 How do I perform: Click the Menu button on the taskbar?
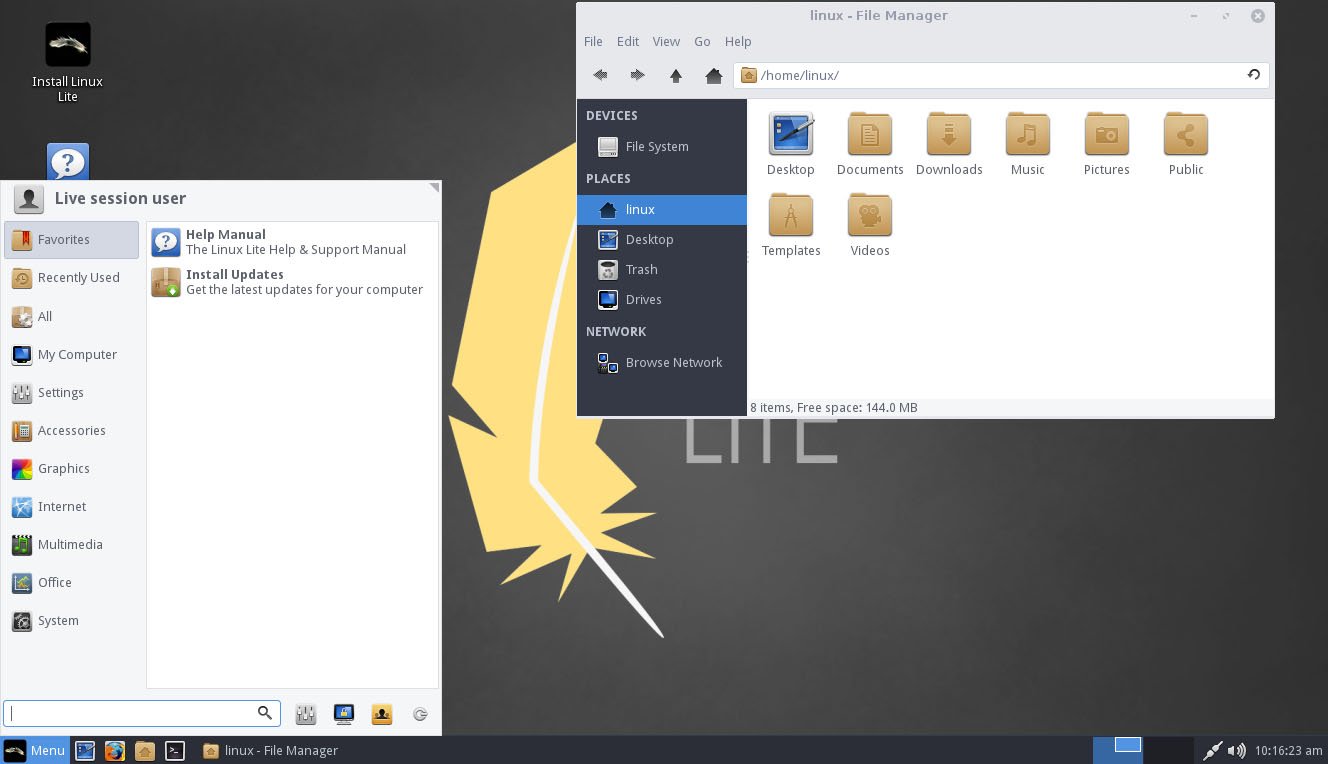pyautogui.click(x=36, y=750)
